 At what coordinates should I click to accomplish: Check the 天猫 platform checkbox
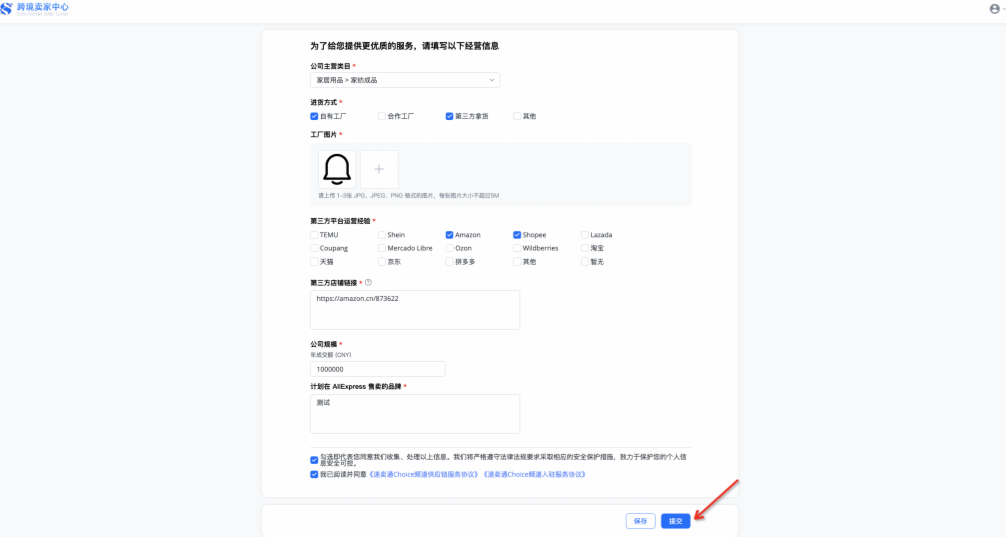(314, 262)
